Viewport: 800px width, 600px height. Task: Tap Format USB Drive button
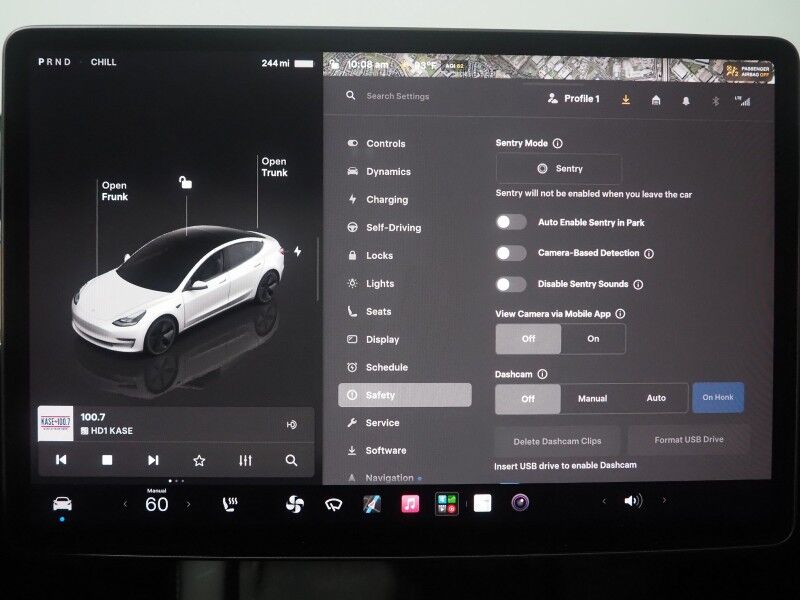click(689, 439)
